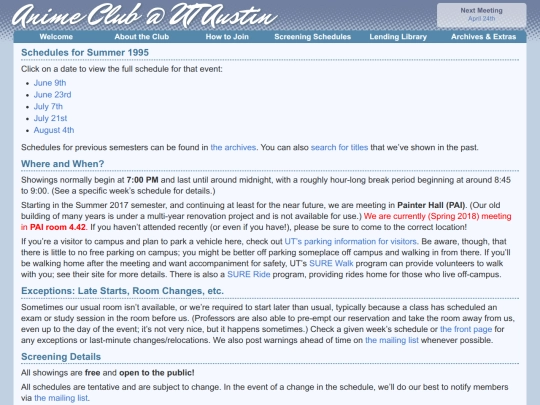This screenshot has height=405, width=540.
Task: Open Archives & Extras menu item
Action: pos(484,37)
